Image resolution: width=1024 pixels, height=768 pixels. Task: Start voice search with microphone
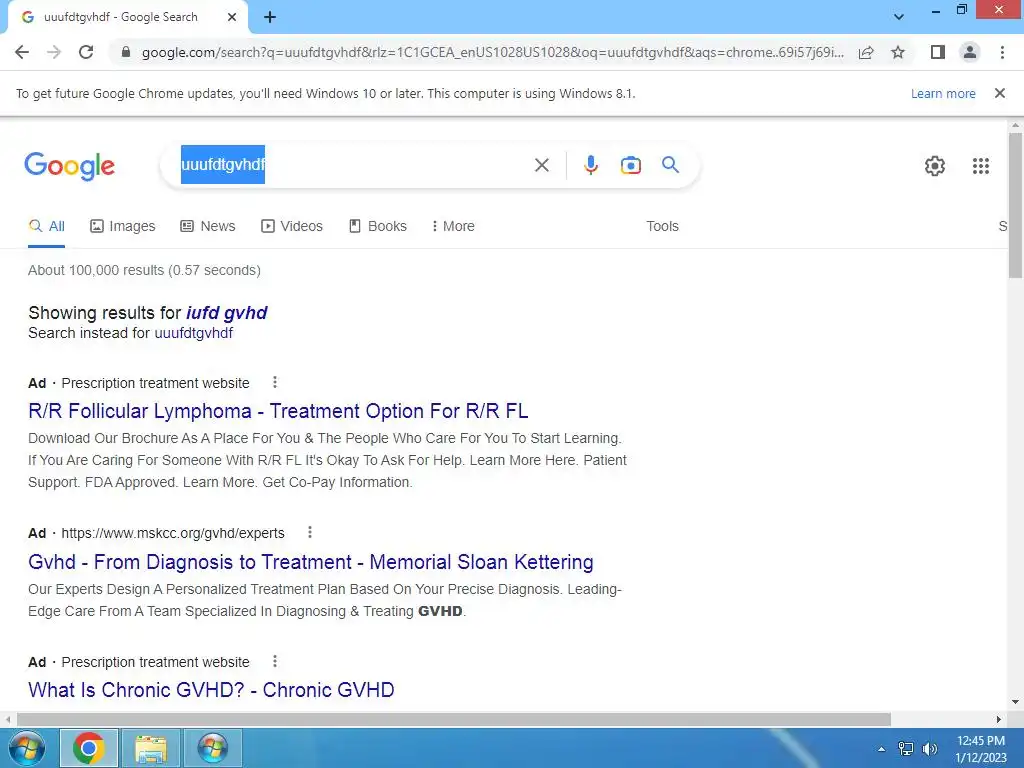(591, 165)
